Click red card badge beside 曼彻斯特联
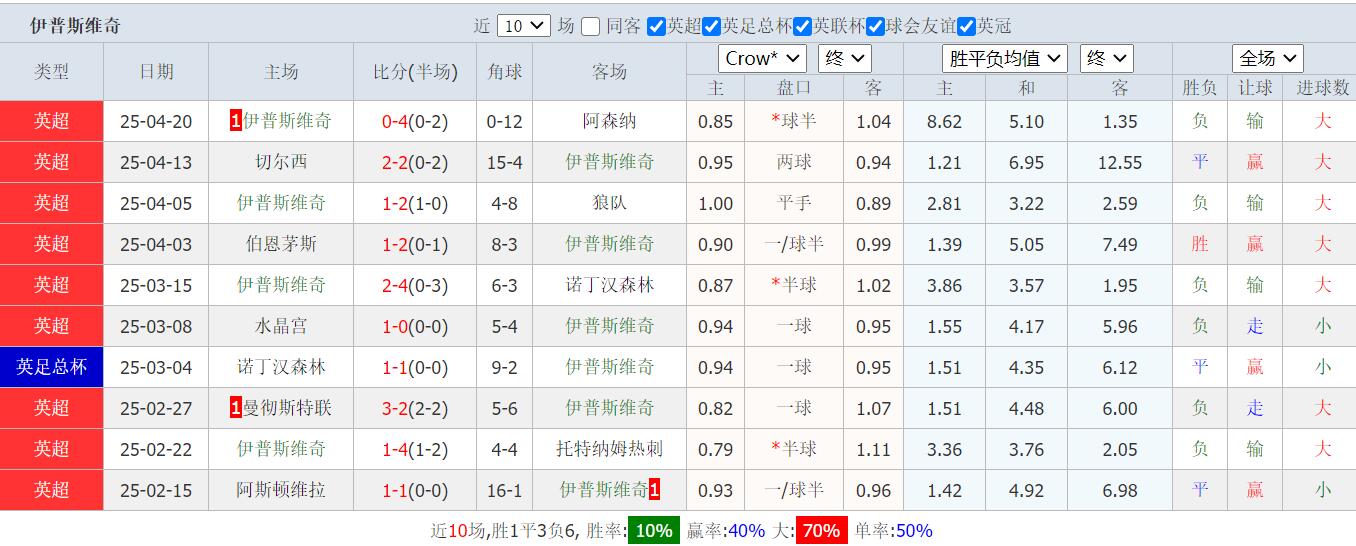 point(236,408)
